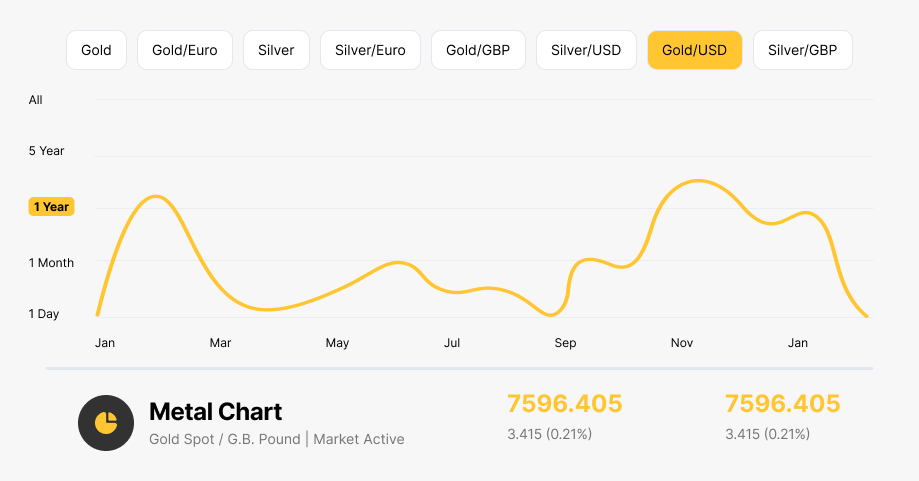Select the Gold tab
919x481 pixels.
(x=96, y=50)
